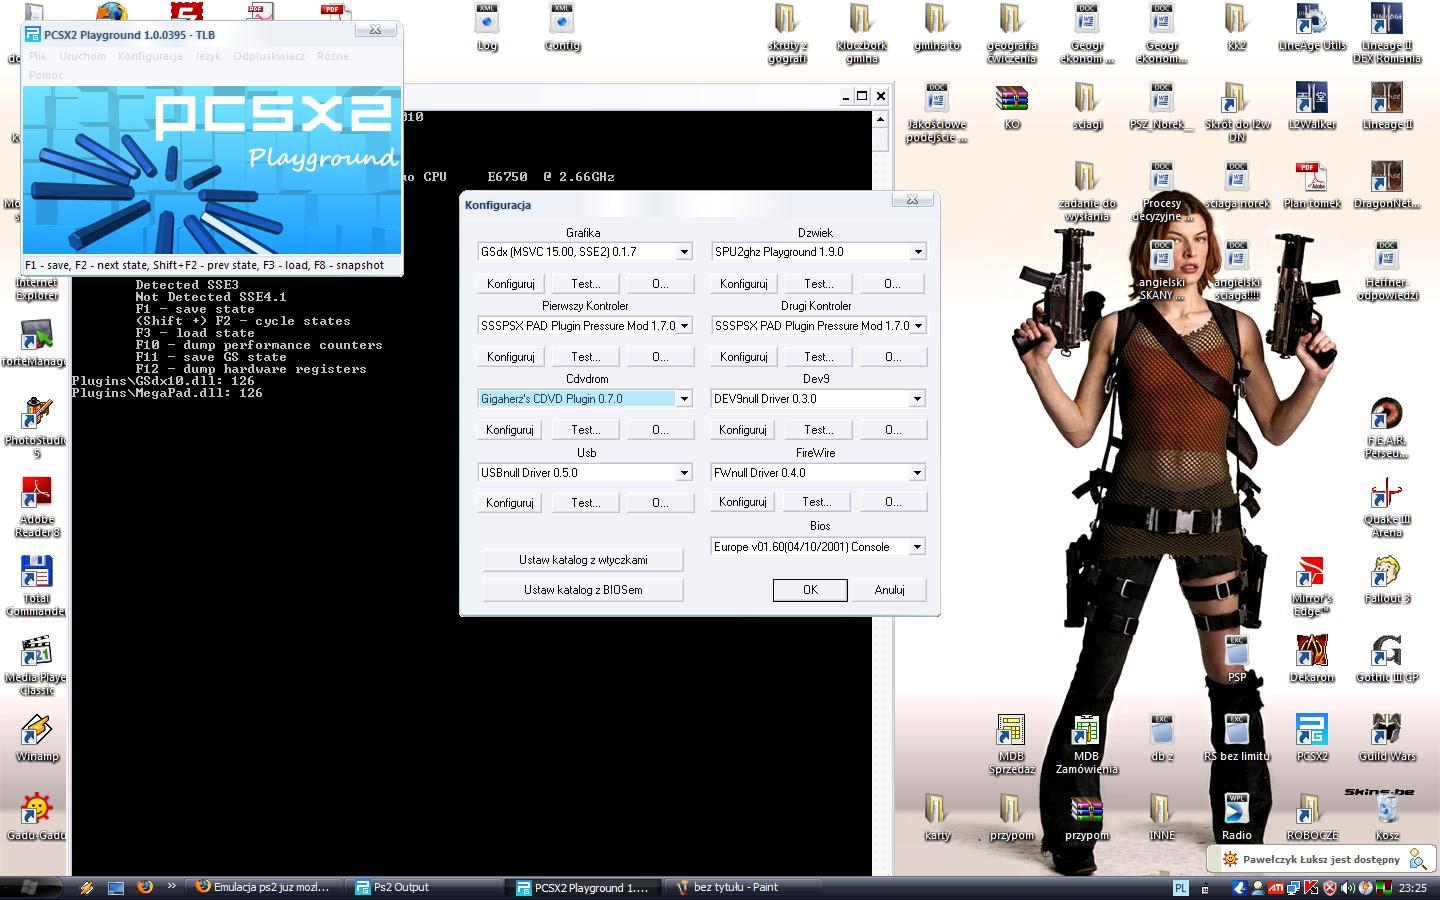The image size is (1440, 900).
Task: Launch the Gadu-Gadu desktop shortcut
Action: [36, 816]
